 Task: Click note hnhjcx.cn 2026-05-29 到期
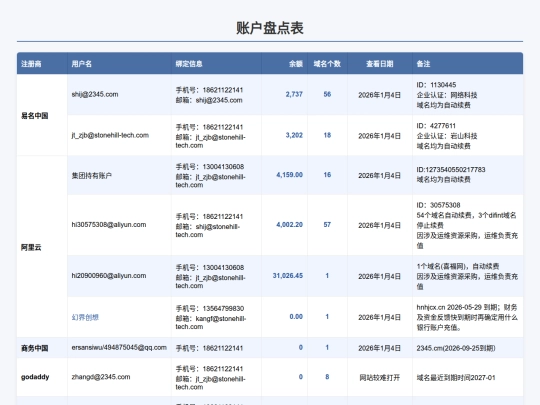coord(467,317)
